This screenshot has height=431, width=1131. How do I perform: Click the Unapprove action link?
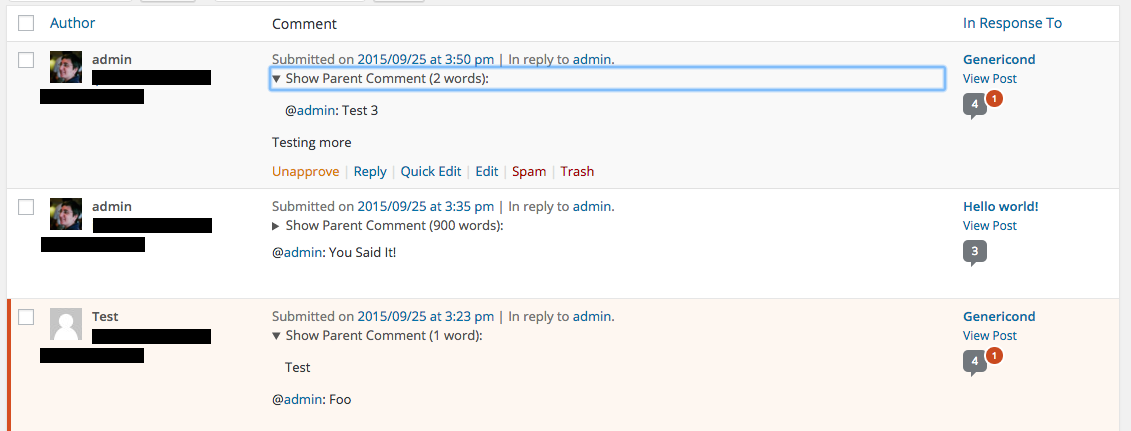(x=305, y=172)
